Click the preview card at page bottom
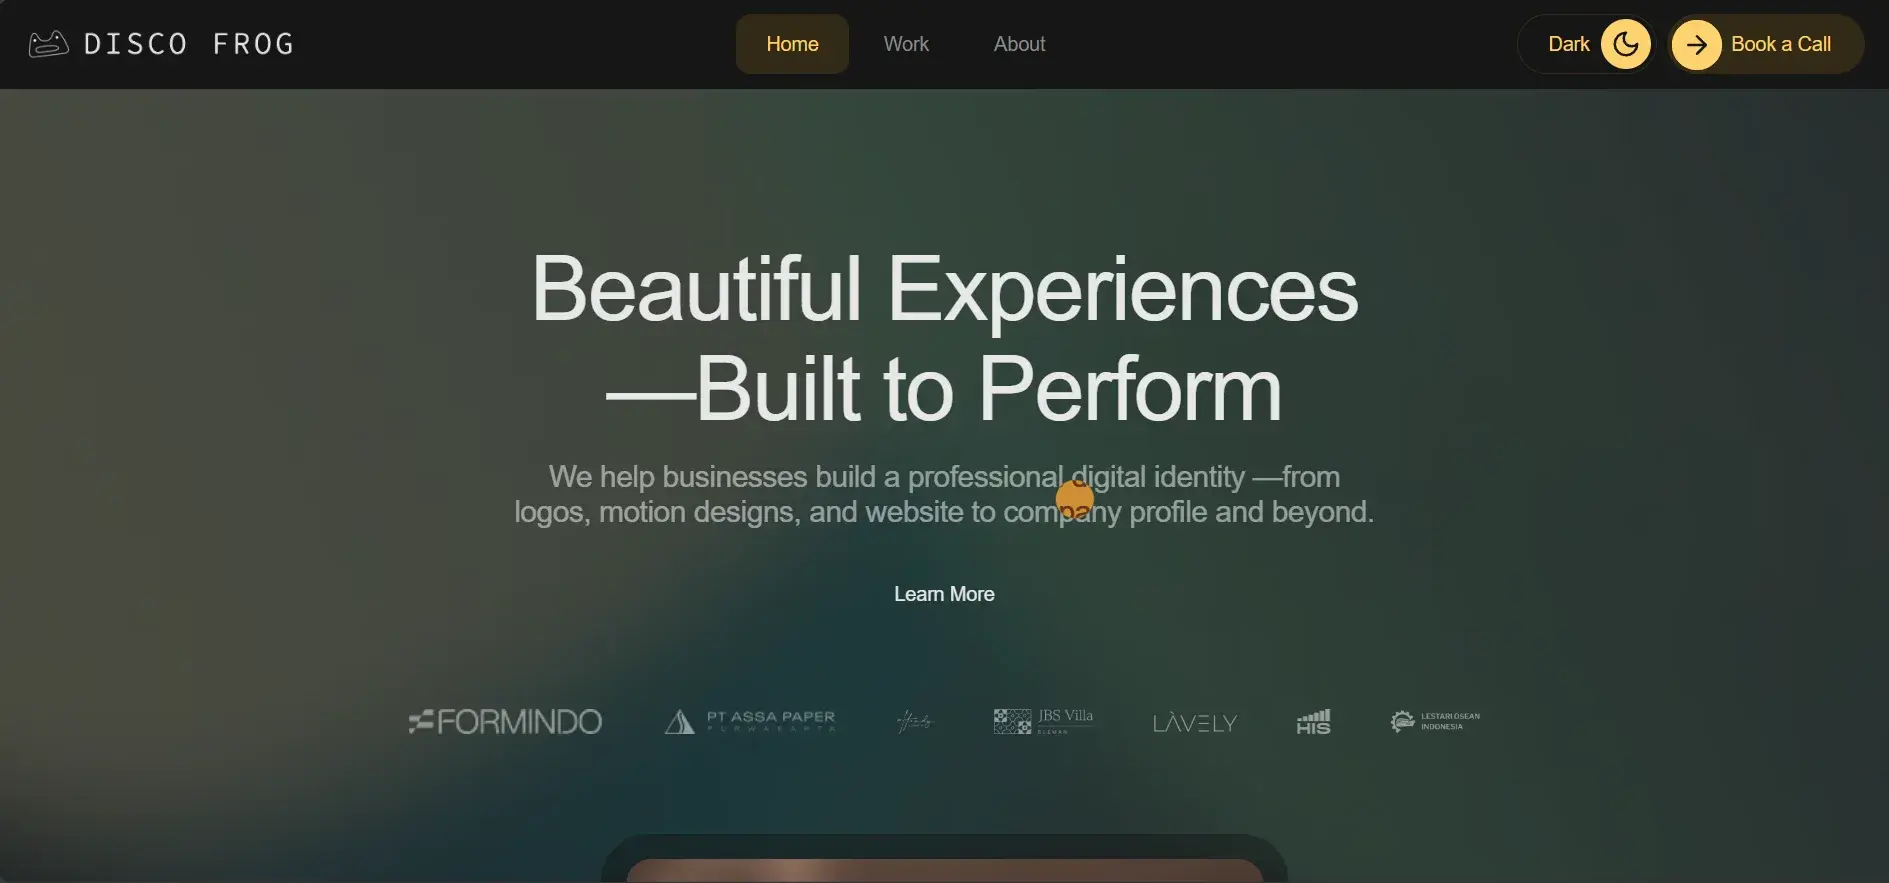This screenshot has height=883, width=1889. coord(944,859)
